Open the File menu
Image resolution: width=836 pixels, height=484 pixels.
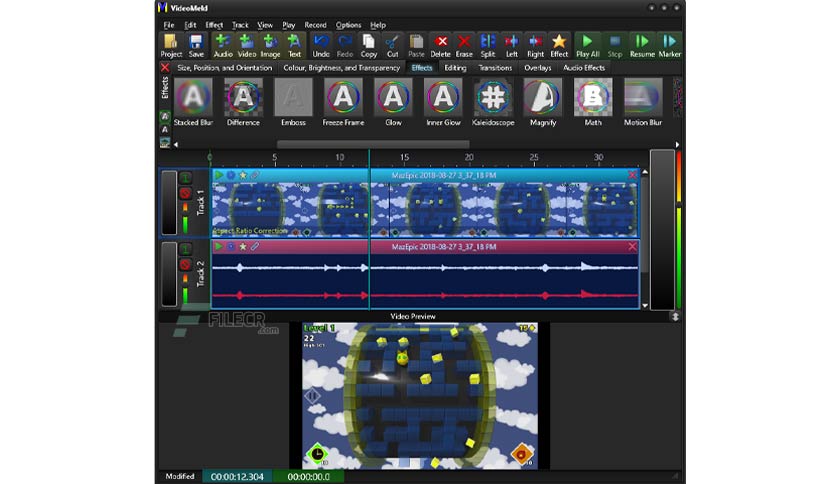pos(168,25)
